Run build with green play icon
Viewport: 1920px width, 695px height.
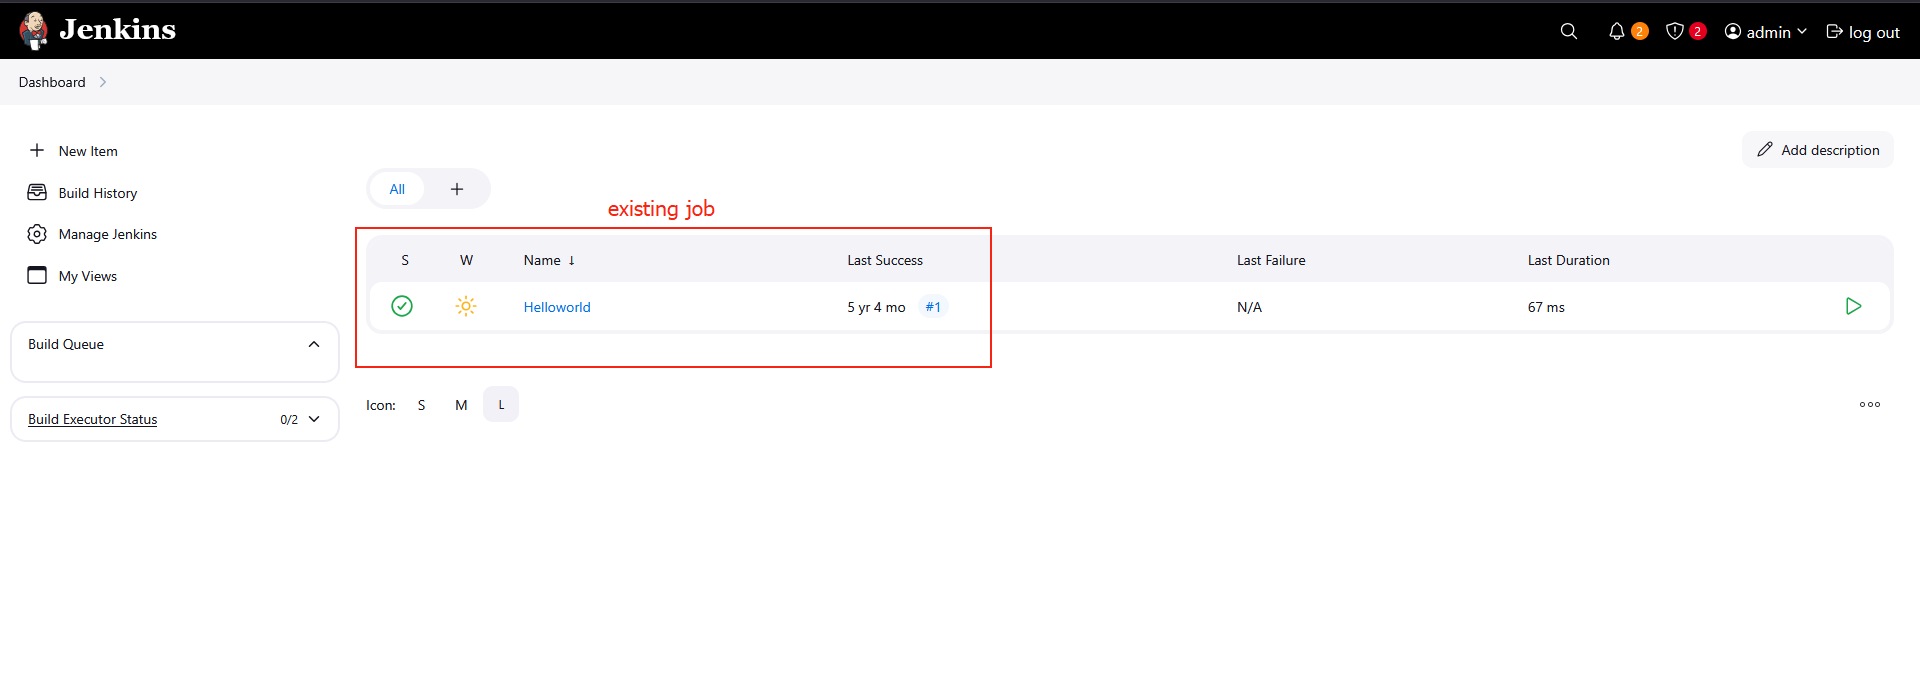1853,306
